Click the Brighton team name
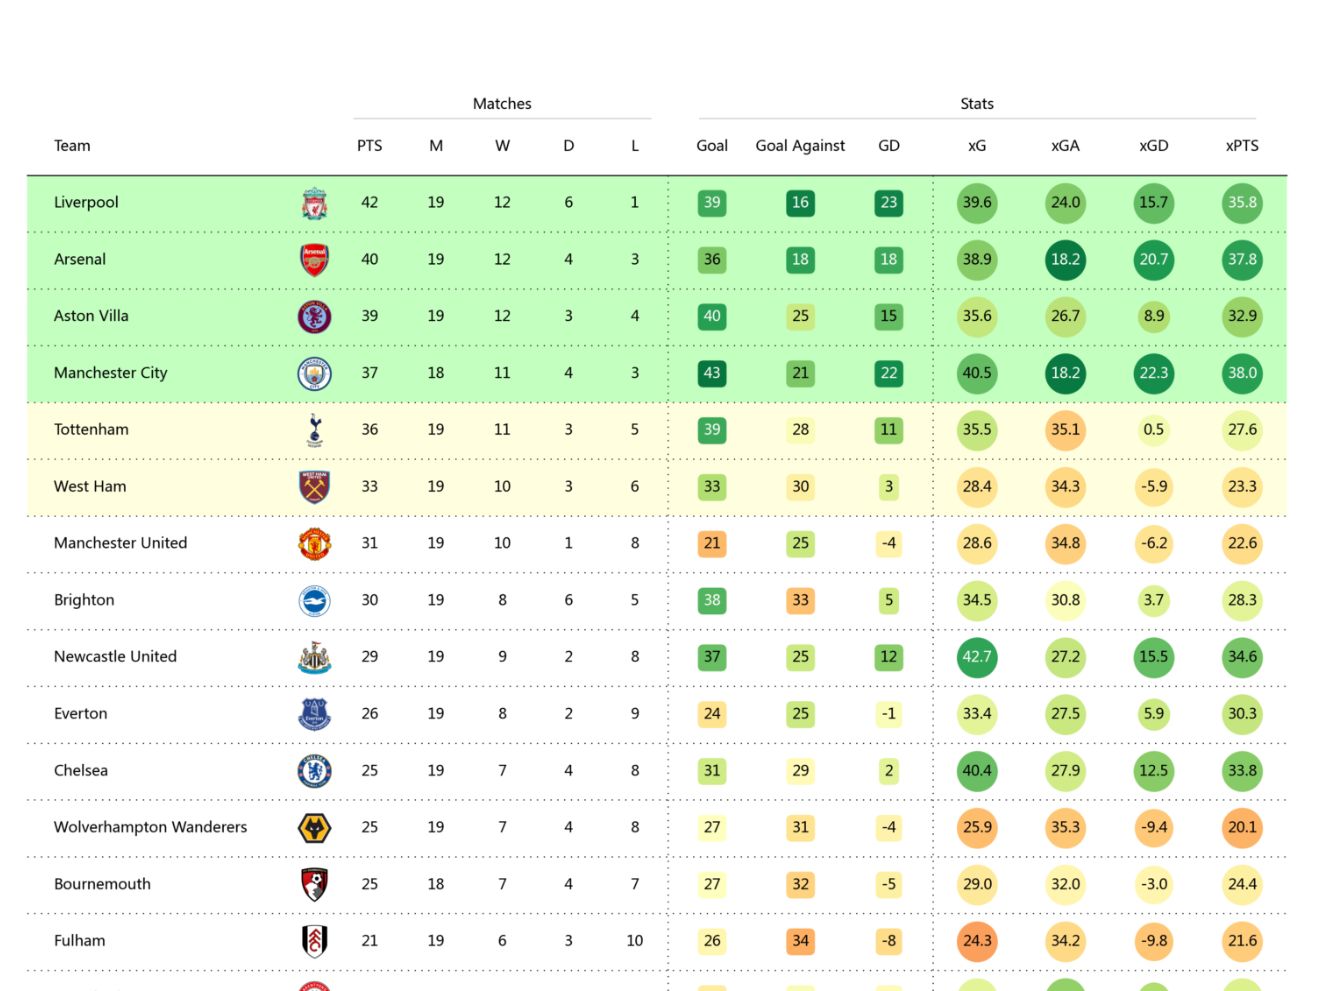1322x991 pixels. coord(84,600)
